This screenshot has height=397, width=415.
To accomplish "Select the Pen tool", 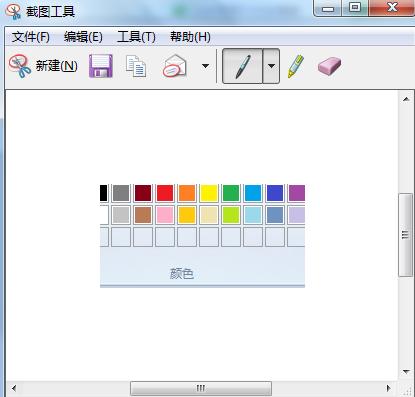I will click(x=242, y=66).
